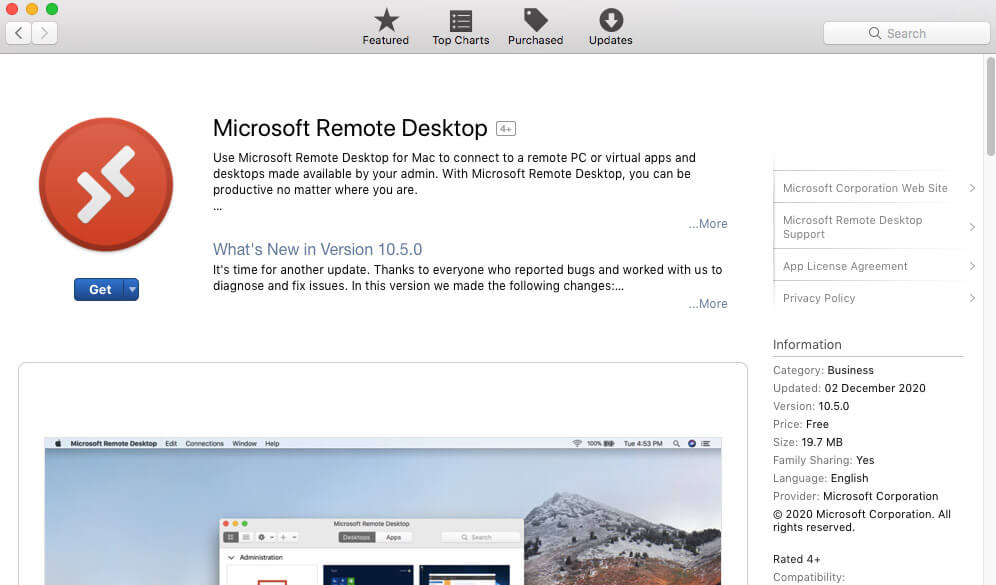
Task: Open the Purchased tag tab
Action: (x=535, y=27)
